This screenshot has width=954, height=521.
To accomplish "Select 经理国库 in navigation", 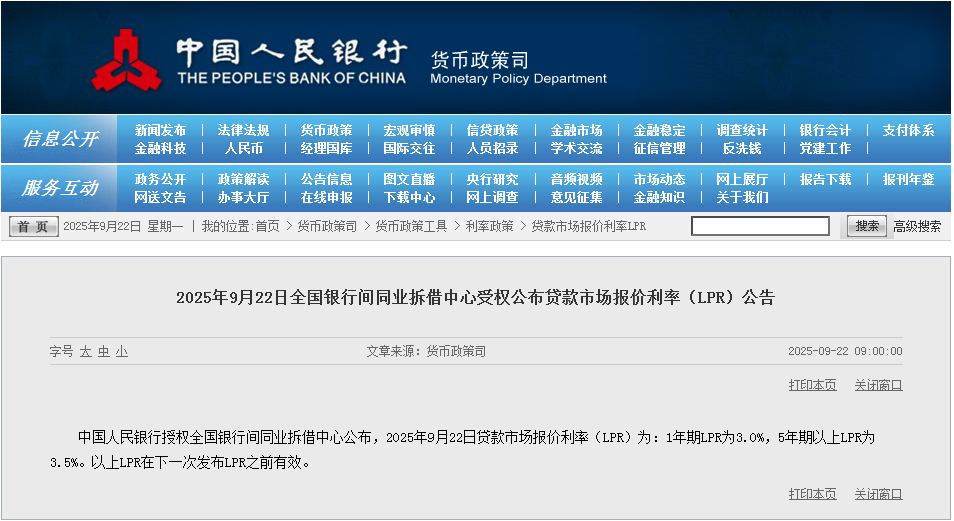I will point(326,149).
